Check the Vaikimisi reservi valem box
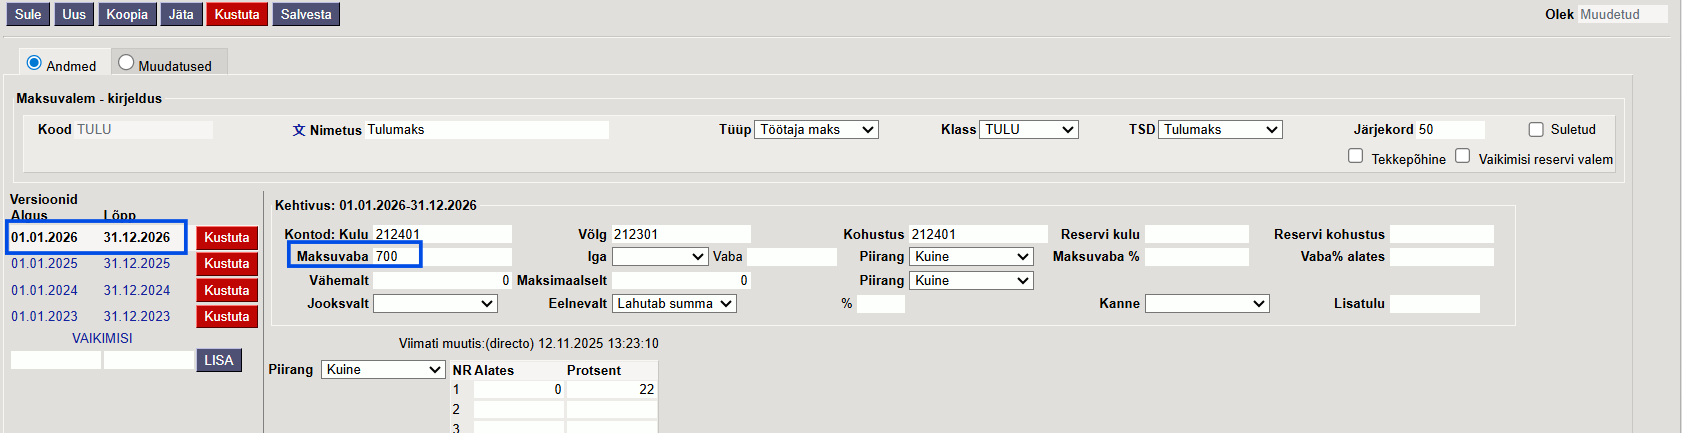The image size is (1682, 433). pos(1462,156)
